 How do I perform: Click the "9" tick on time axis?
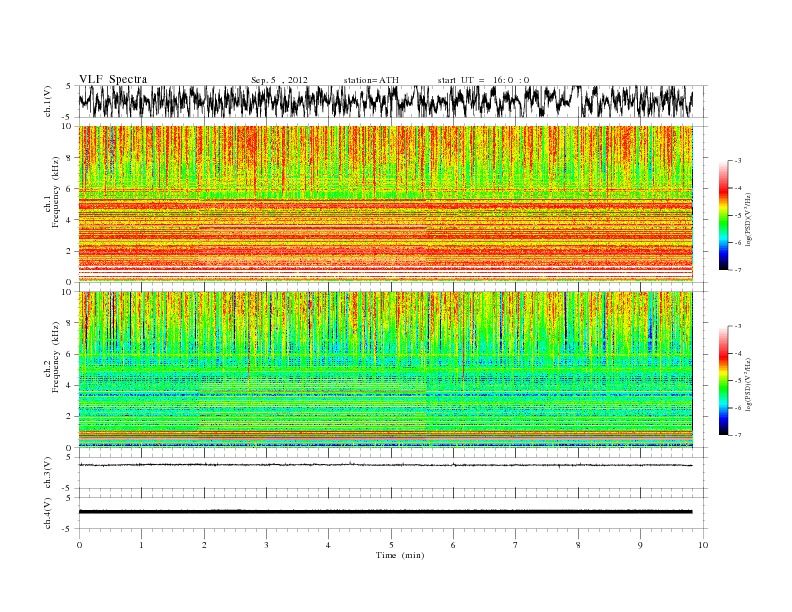pyautogui.click(x=640, y=545)
